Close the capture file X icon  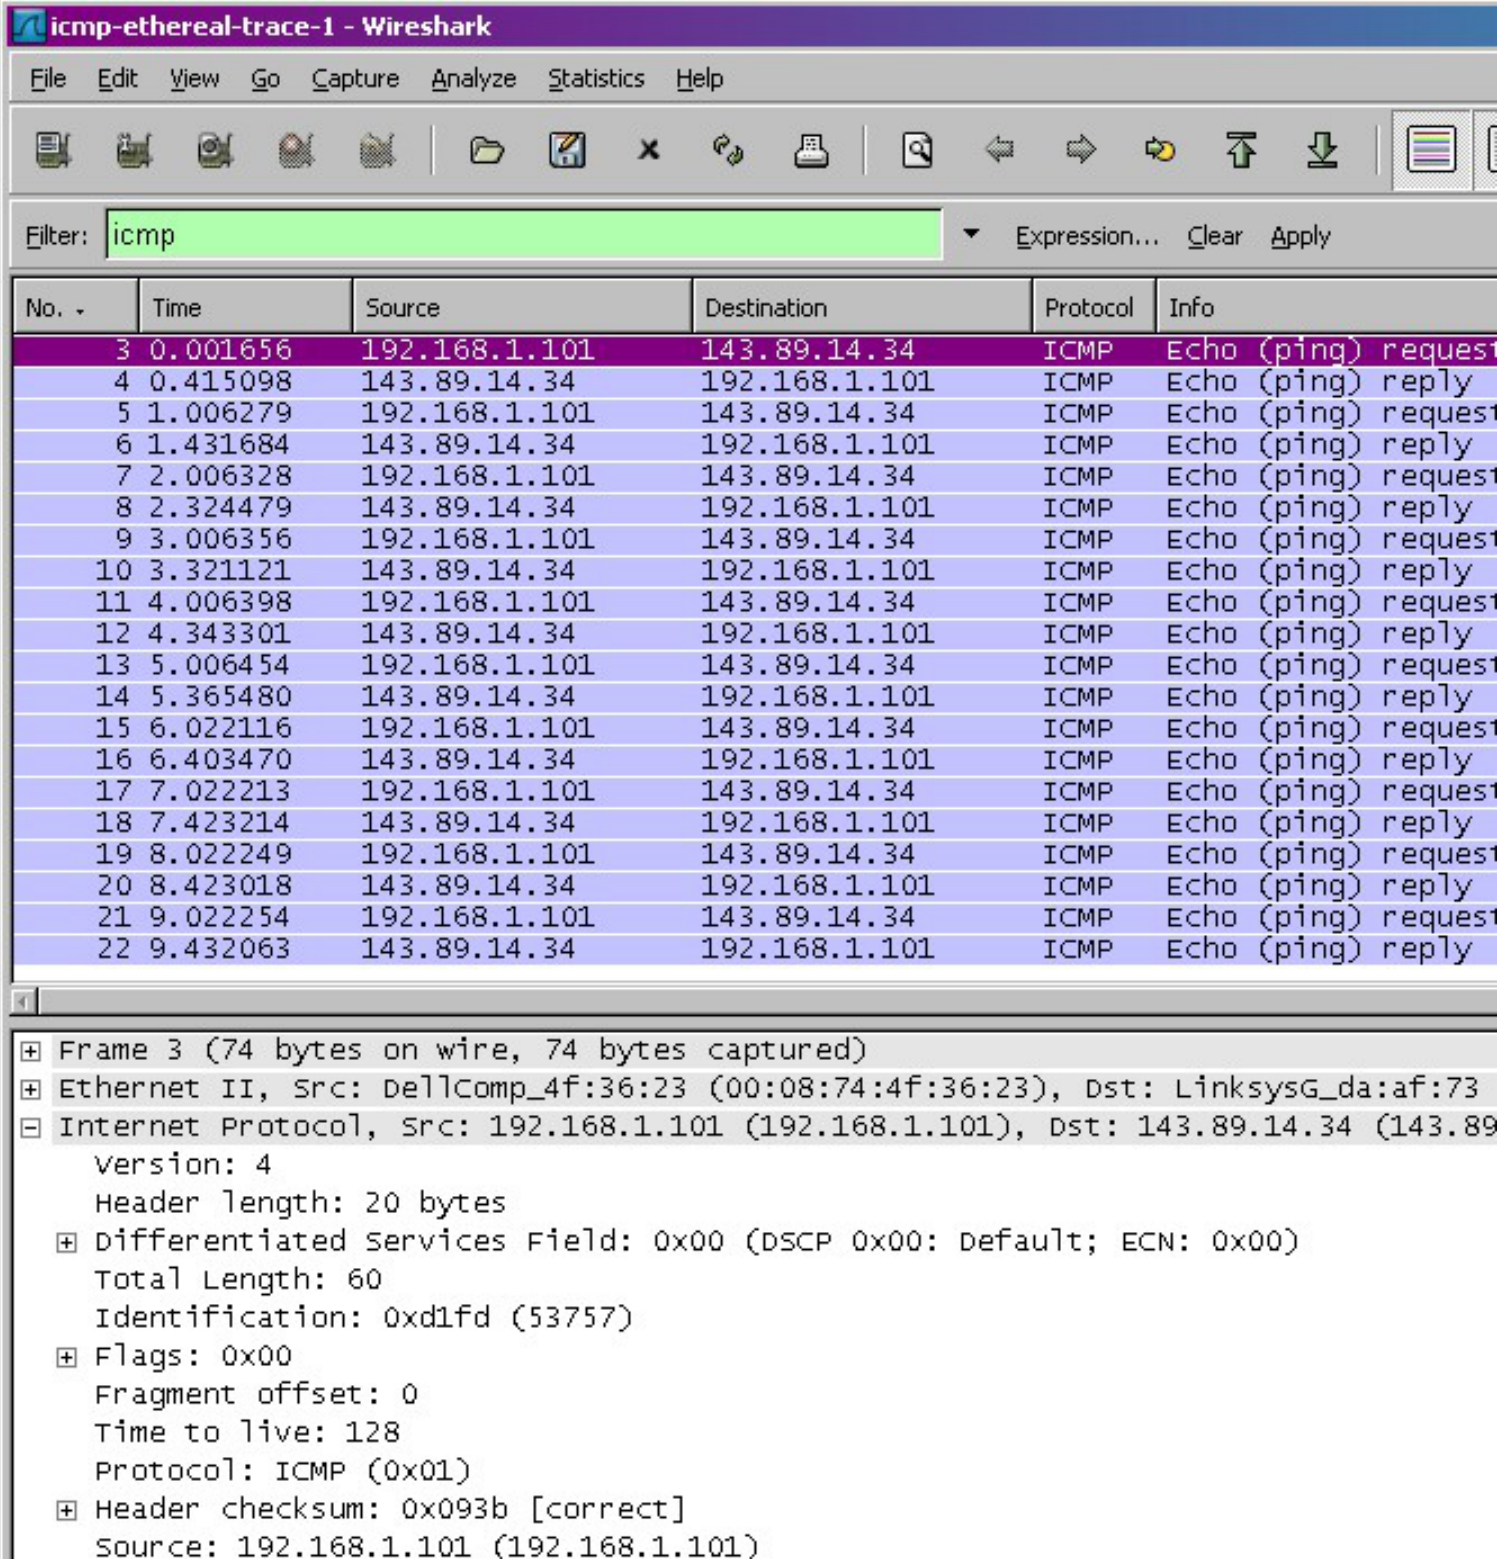[x=648, y=151]
